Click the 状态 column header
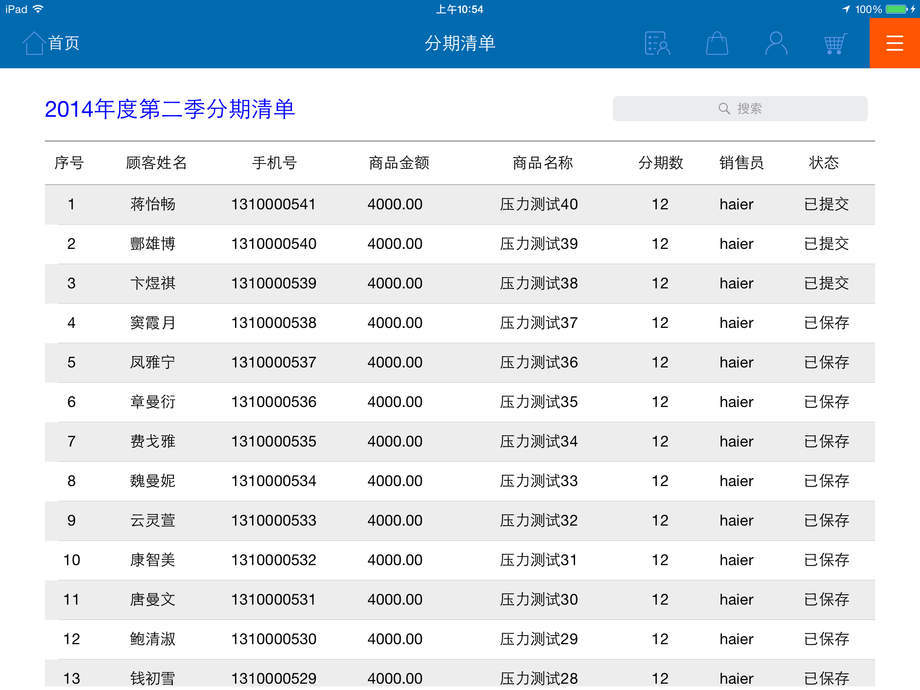The image size is (920, 690). pos(824,163)
